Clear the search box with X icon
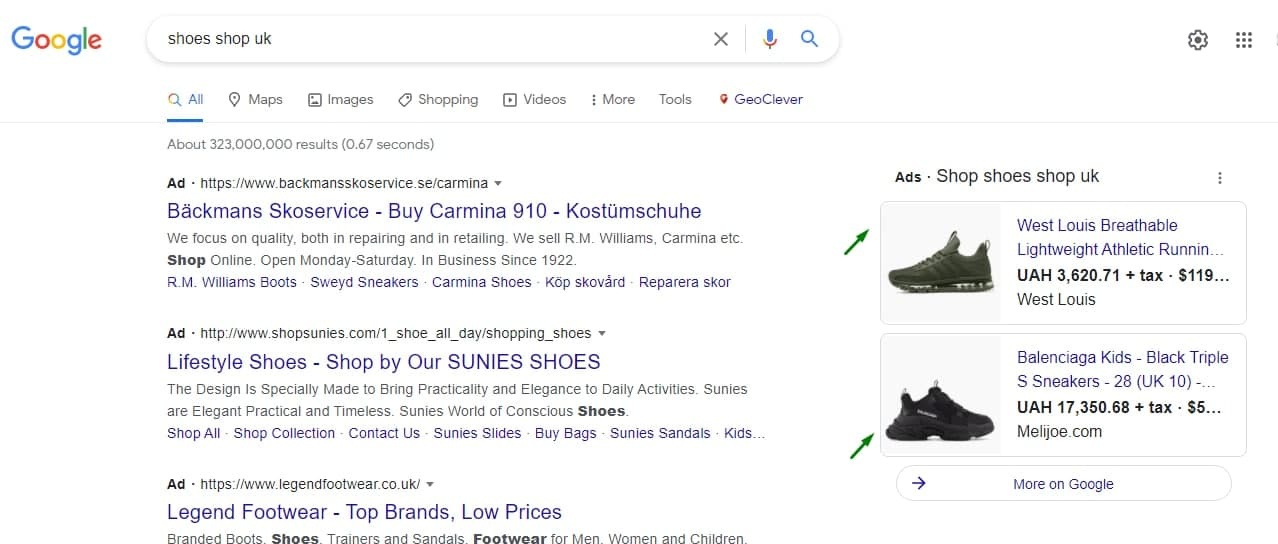 (x=720, y=39)
